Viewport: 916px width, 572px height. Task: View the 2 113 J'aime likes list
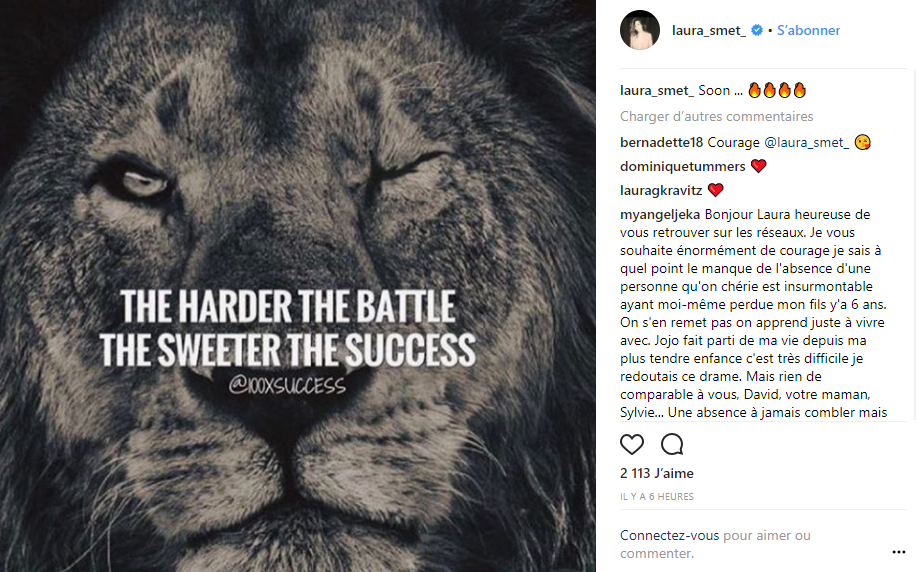point(656,473)
